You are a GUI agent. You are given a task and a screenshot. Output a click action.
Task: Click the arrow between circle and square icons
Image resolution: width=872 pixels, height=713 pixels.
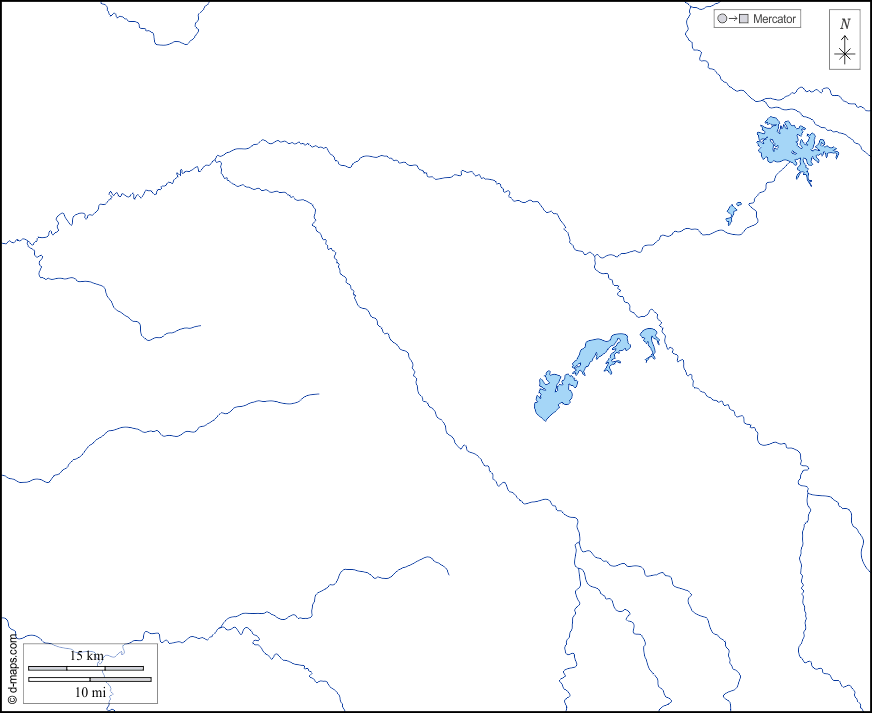732,19
